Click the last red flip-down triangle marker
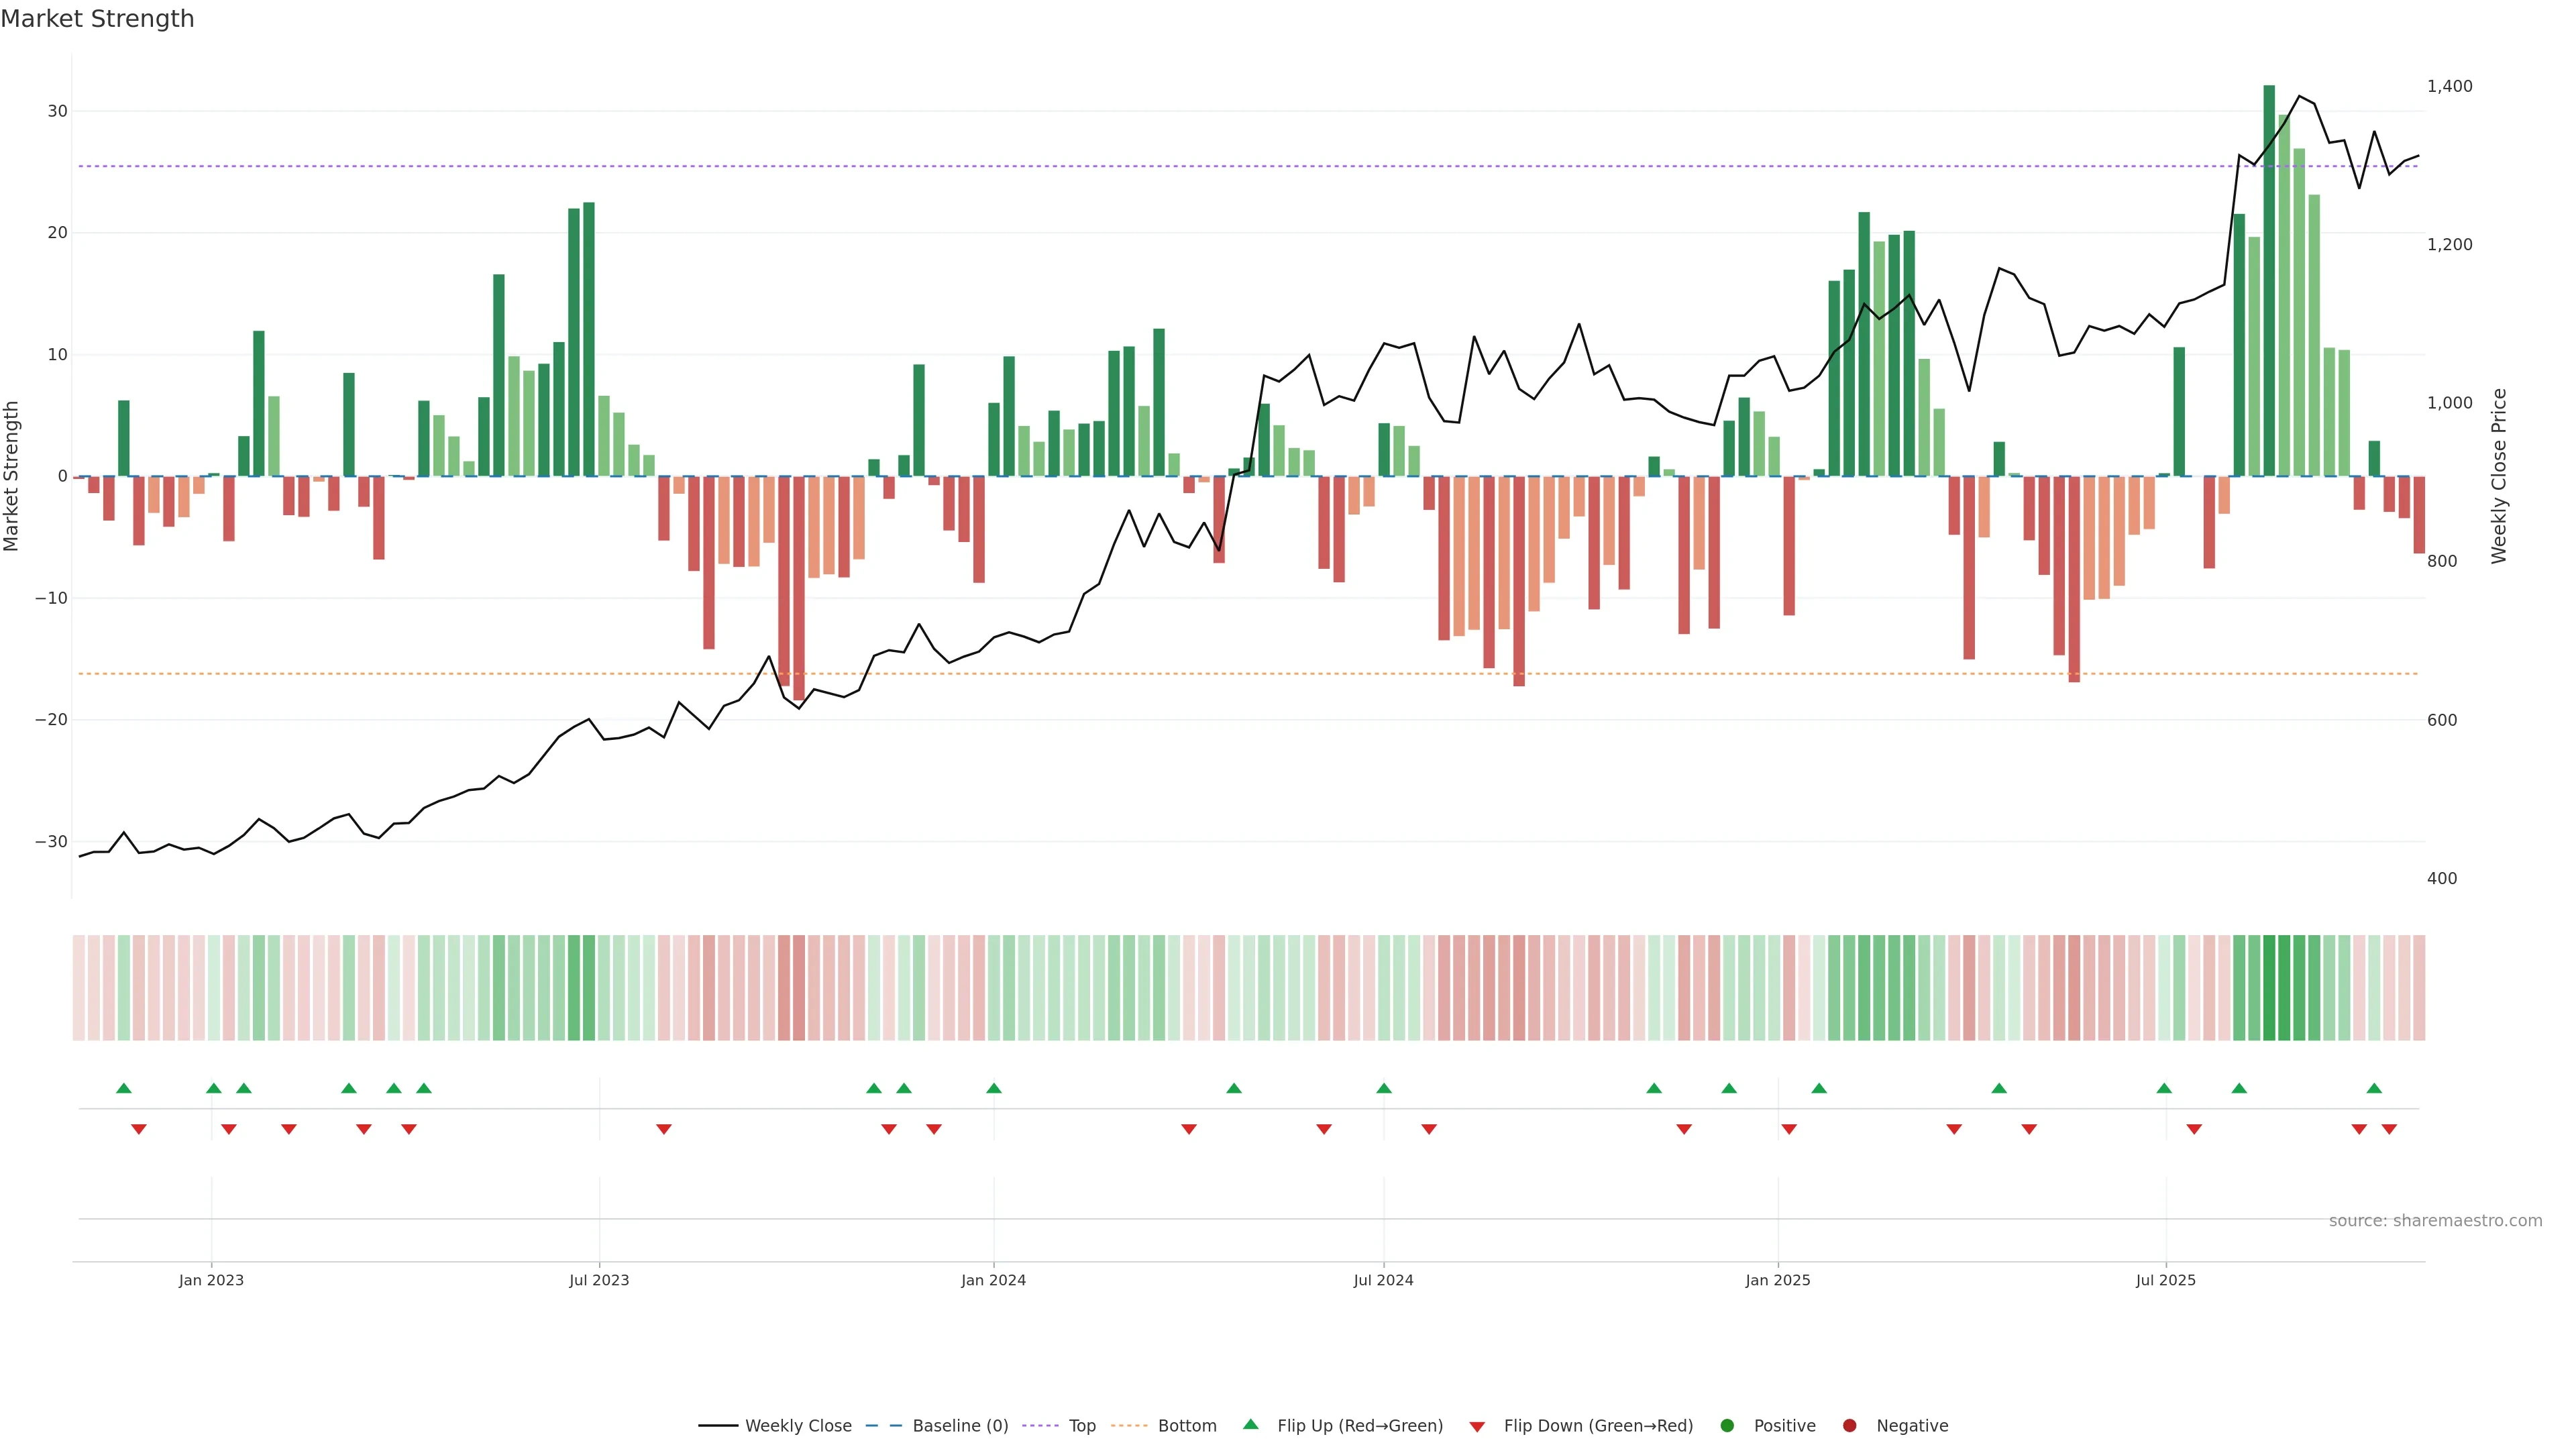Screen dimensions: 2576x1449 (2389, 1129)
